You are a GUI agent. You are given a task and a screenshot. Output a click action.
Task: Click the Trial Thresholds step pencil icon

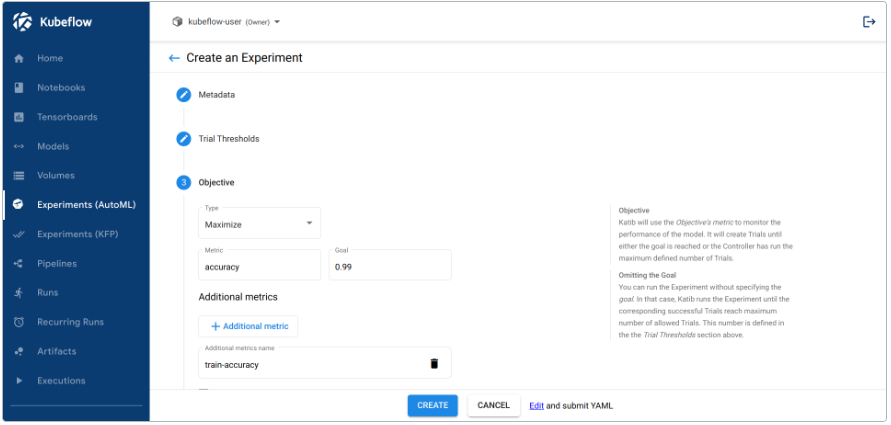pos(184,139)
